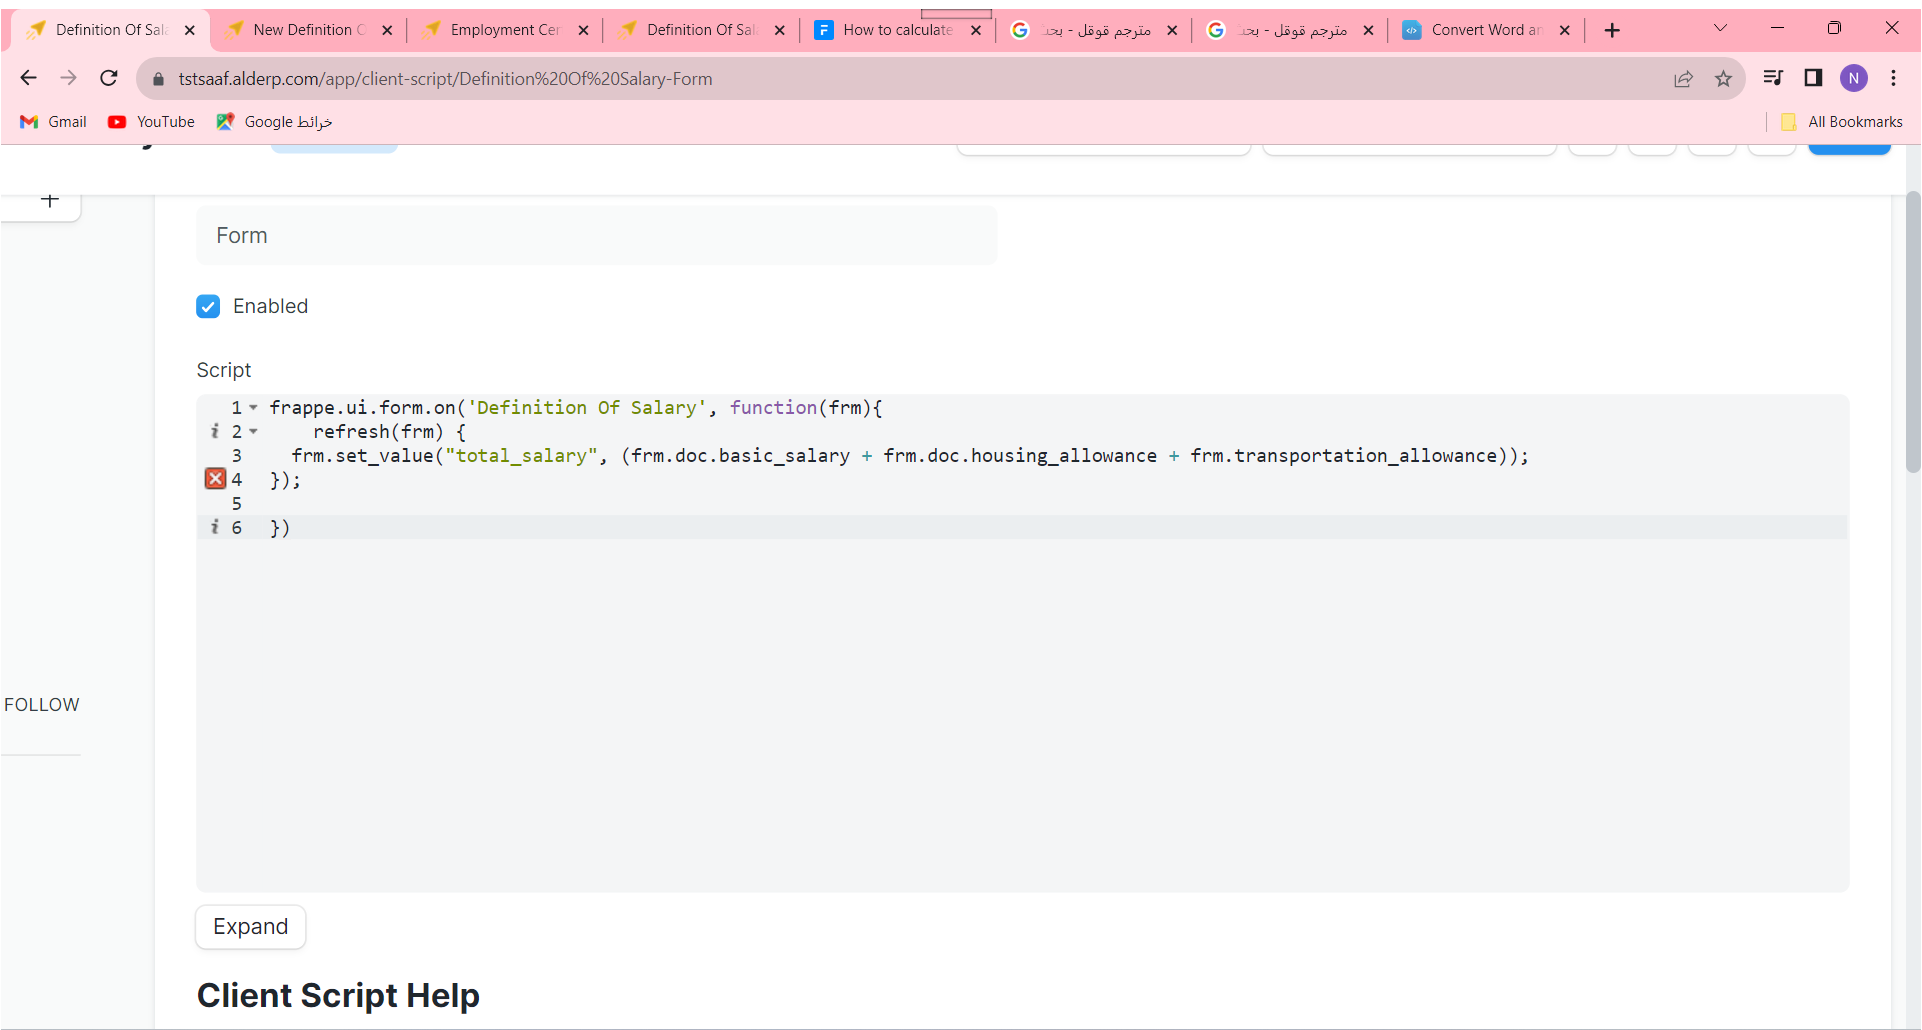1922x1030 pixels.
Task: Uncheck the Enabled checkbox
Action: [x=208, y=306]
